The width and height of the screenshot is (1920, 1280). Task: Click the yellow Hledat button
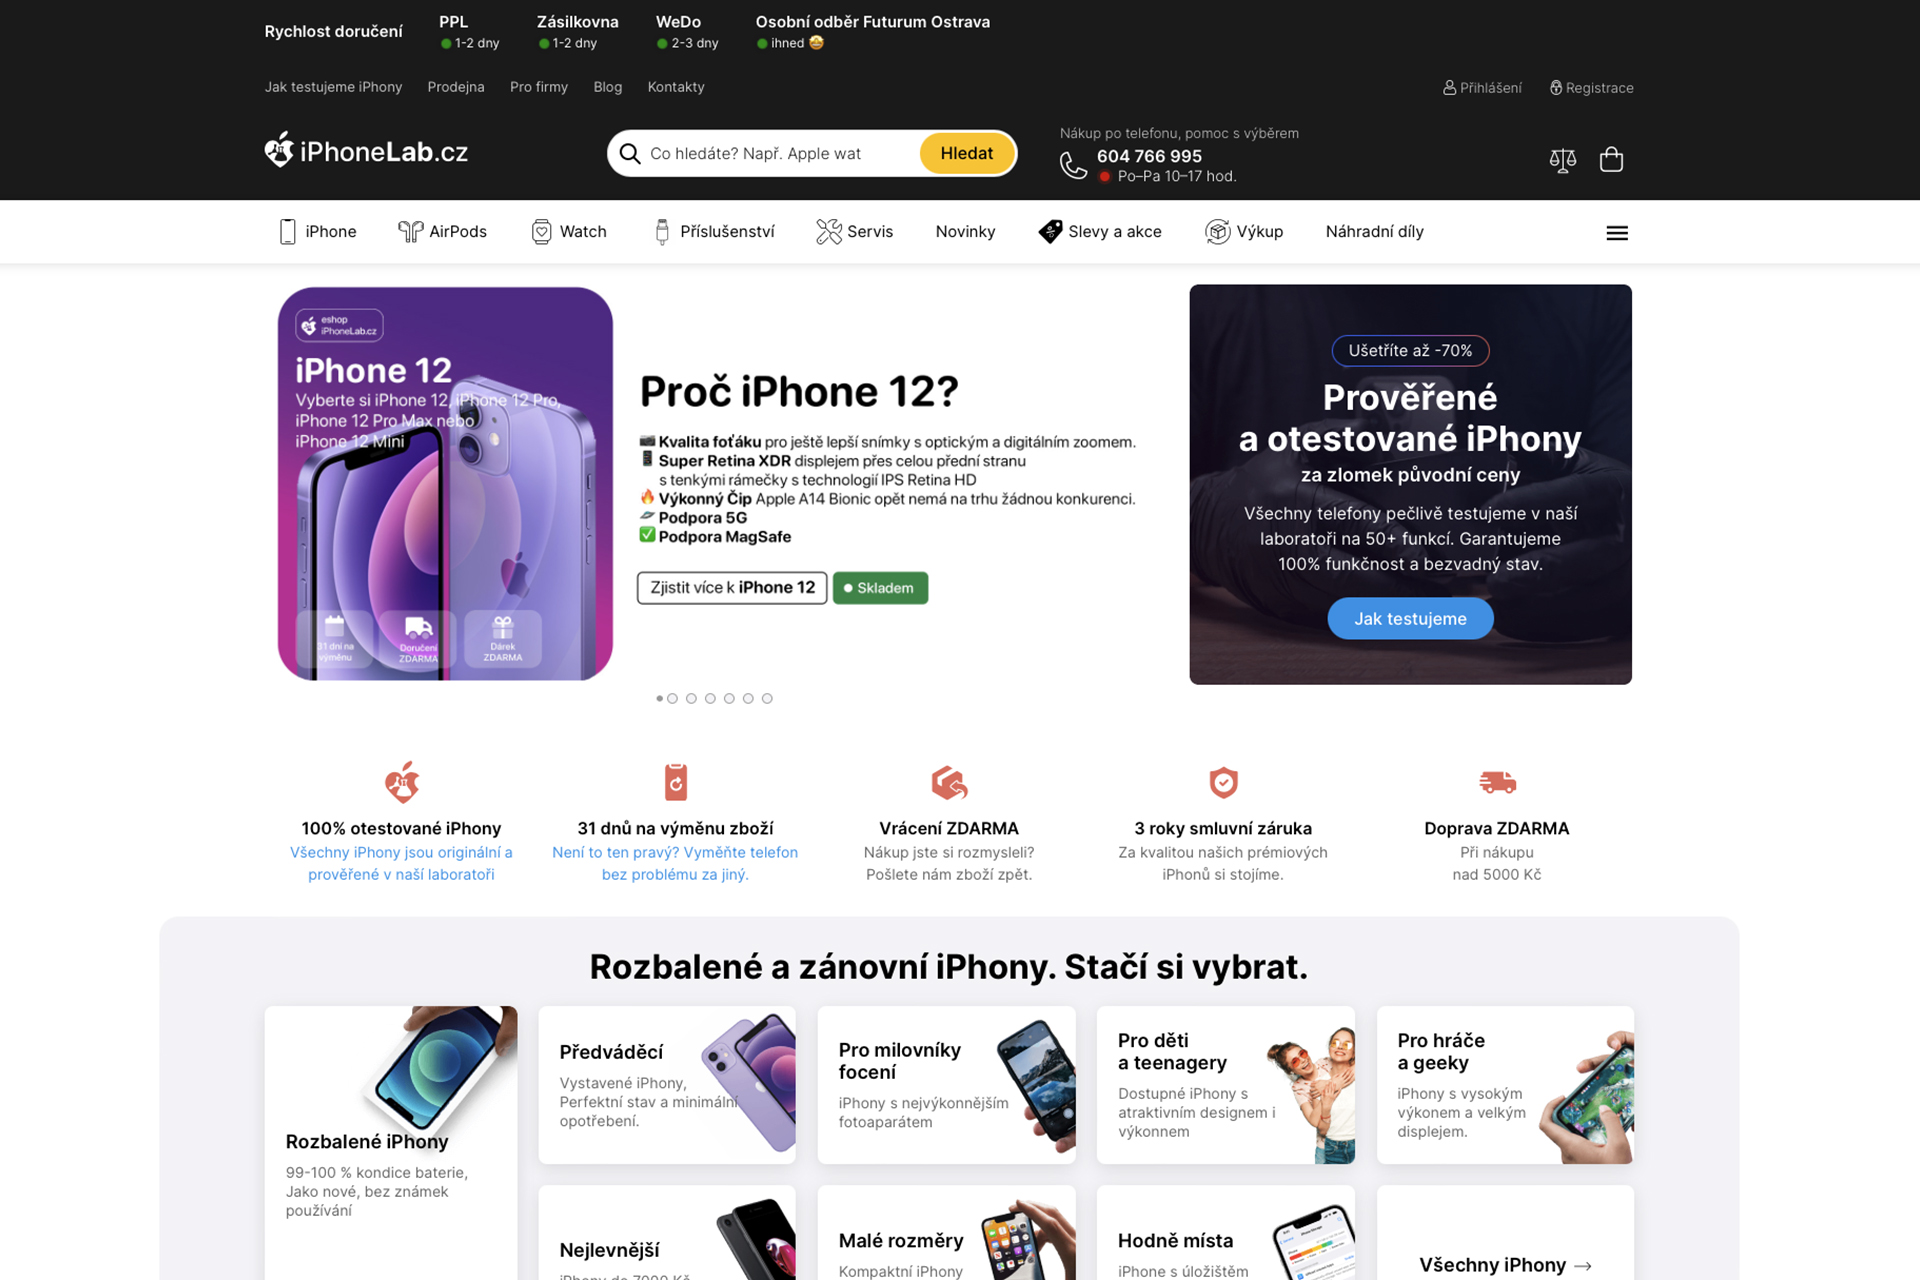pyautogui.click(x=966, y=154)
